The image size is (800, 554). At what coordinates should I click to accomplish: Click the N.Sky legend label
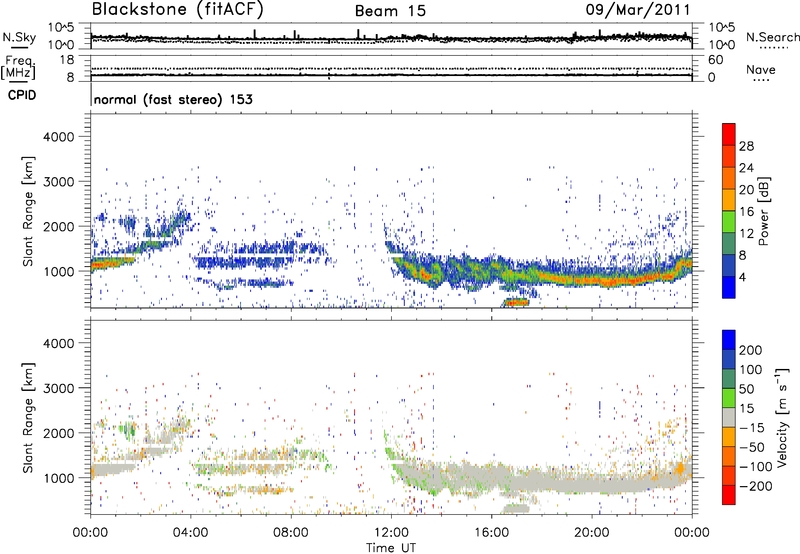[19, 37]
